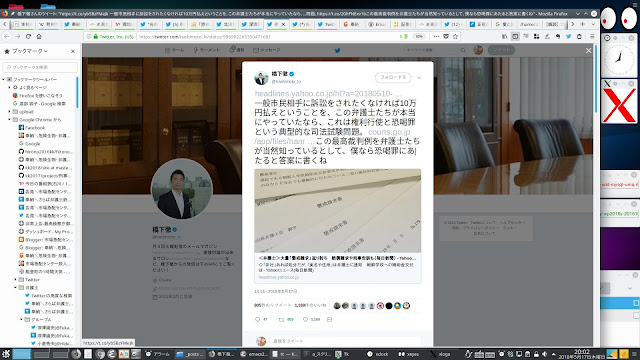Click the Twitter bird logo in header
Screen dimensions: 640x360
(338, 51)
